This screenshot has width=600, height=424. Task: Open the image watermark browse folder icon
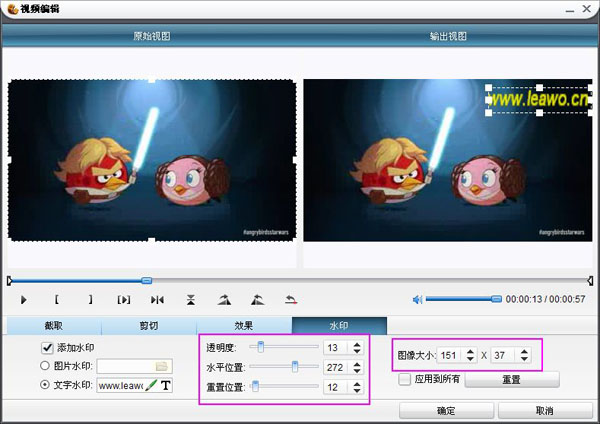161,366
